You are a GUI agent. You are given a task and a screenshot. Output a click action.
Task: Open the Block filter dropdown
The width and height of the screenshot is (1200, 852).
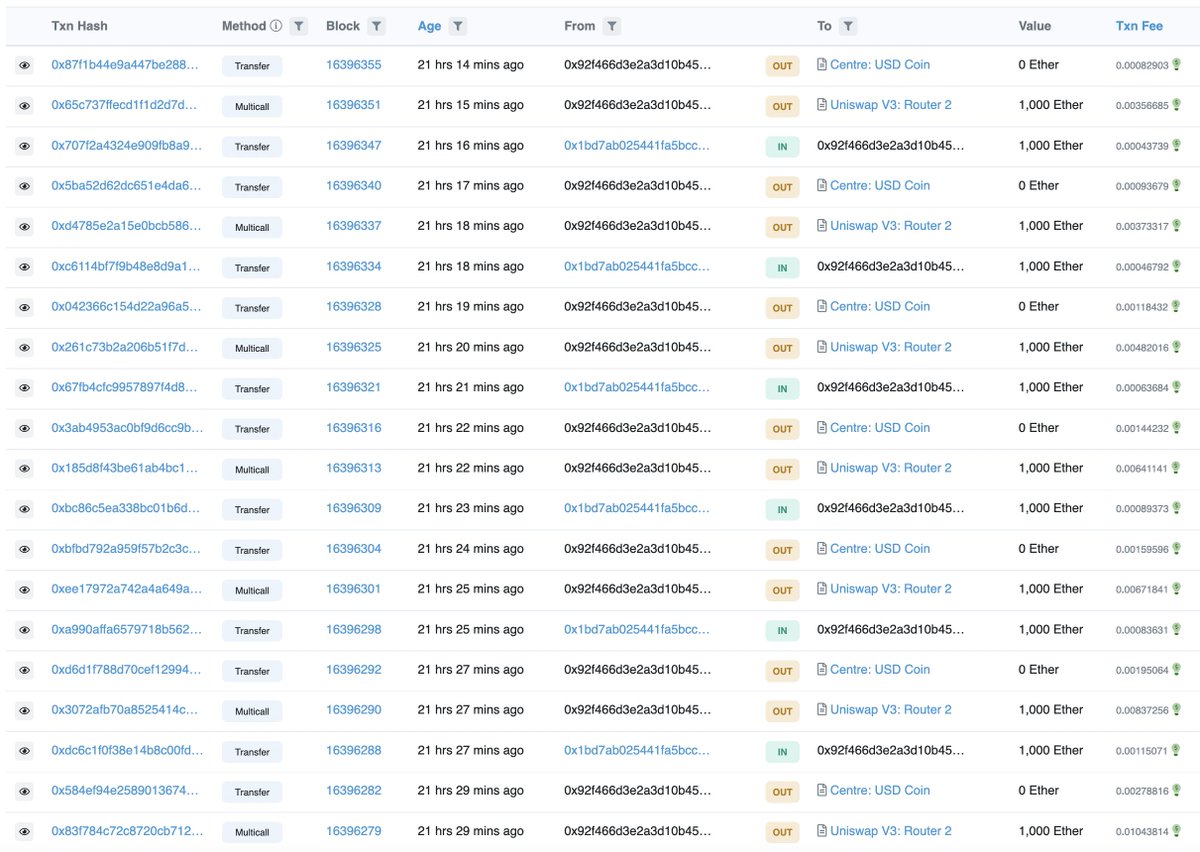(x=377, y=26)
